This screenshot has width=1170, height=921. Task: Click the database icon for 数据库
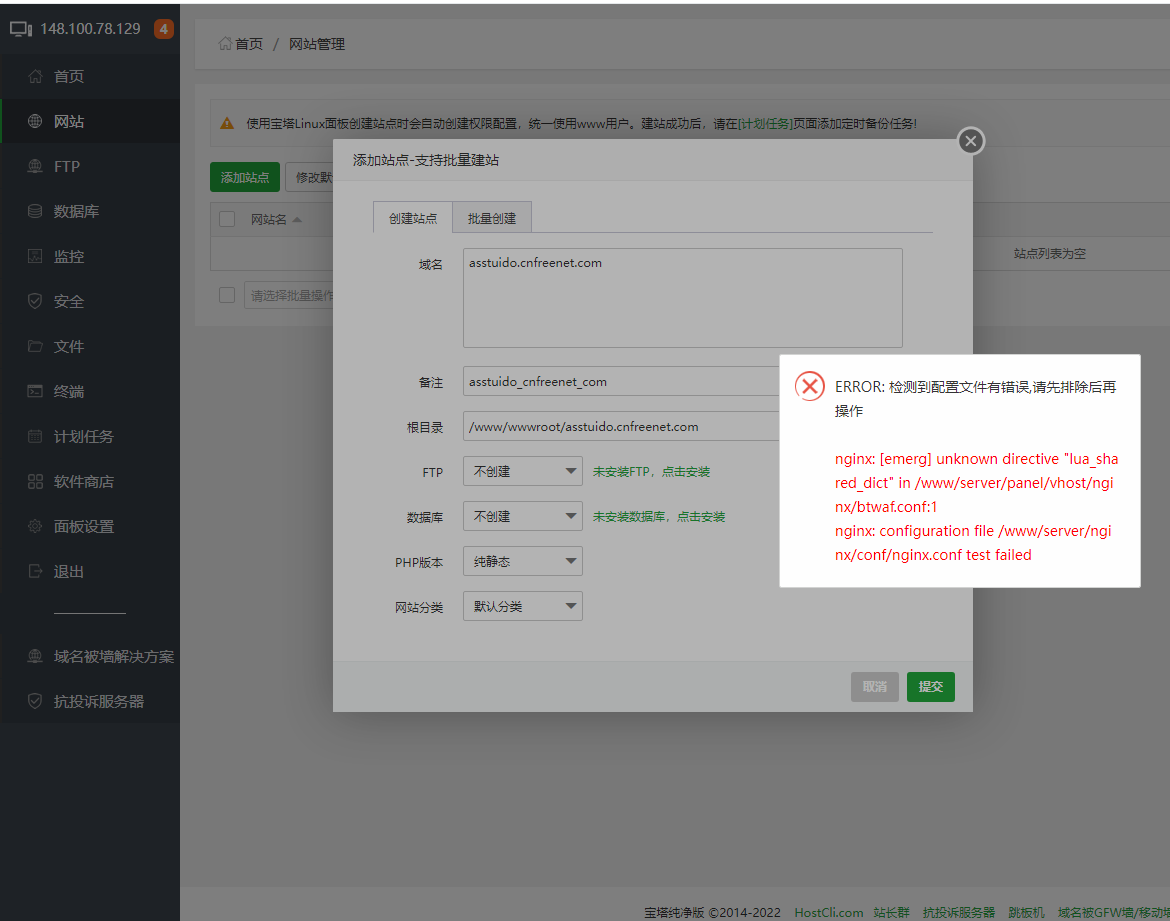coord(35,211)
